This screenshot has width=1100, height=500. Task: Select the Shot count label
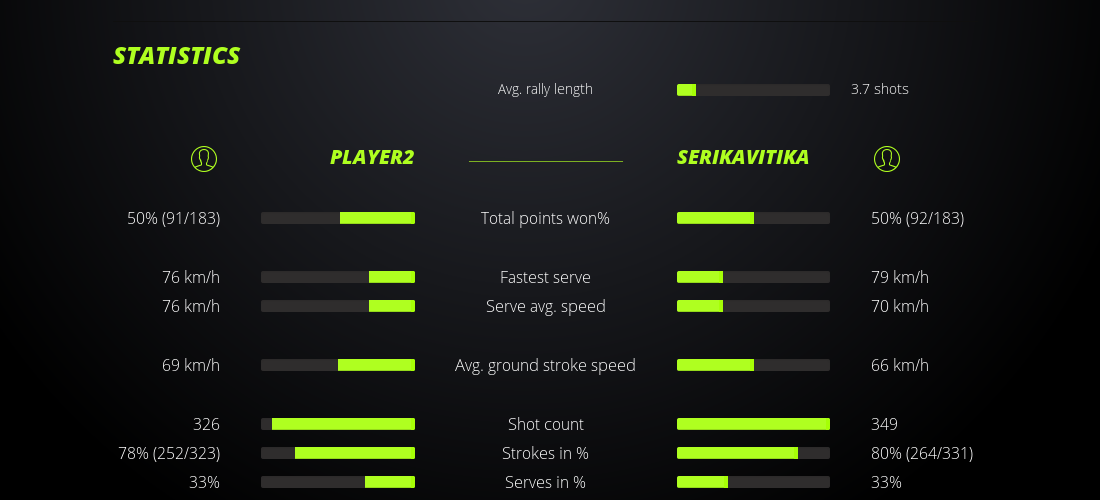point(545,424)
